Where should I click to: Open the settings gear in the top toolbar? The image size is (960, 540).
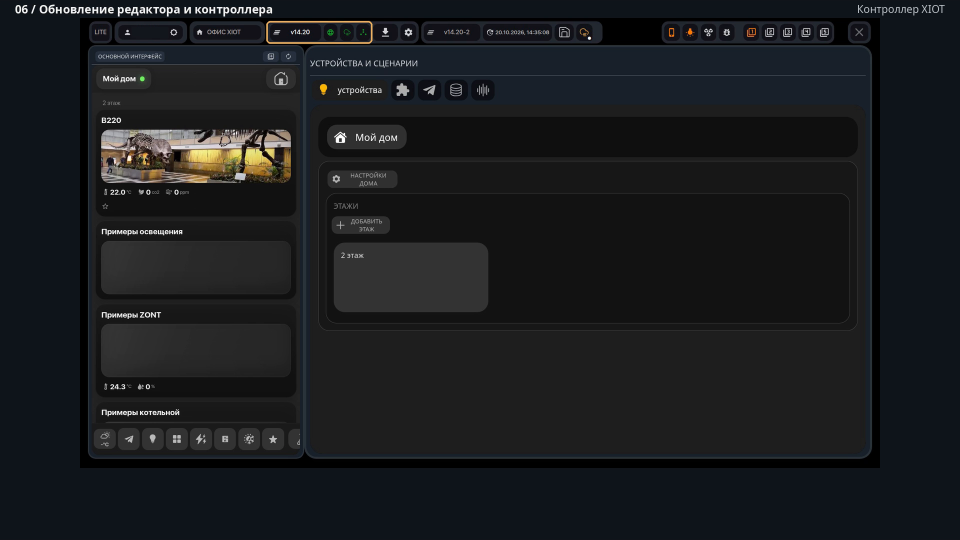tap(408, 32)
